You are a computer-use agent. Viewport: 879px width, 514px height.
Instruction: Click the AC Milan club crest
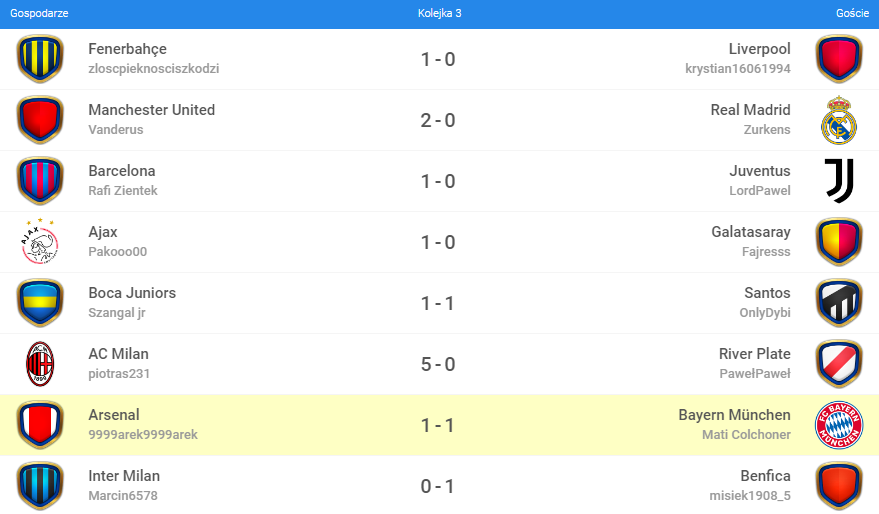coord(40,364)
